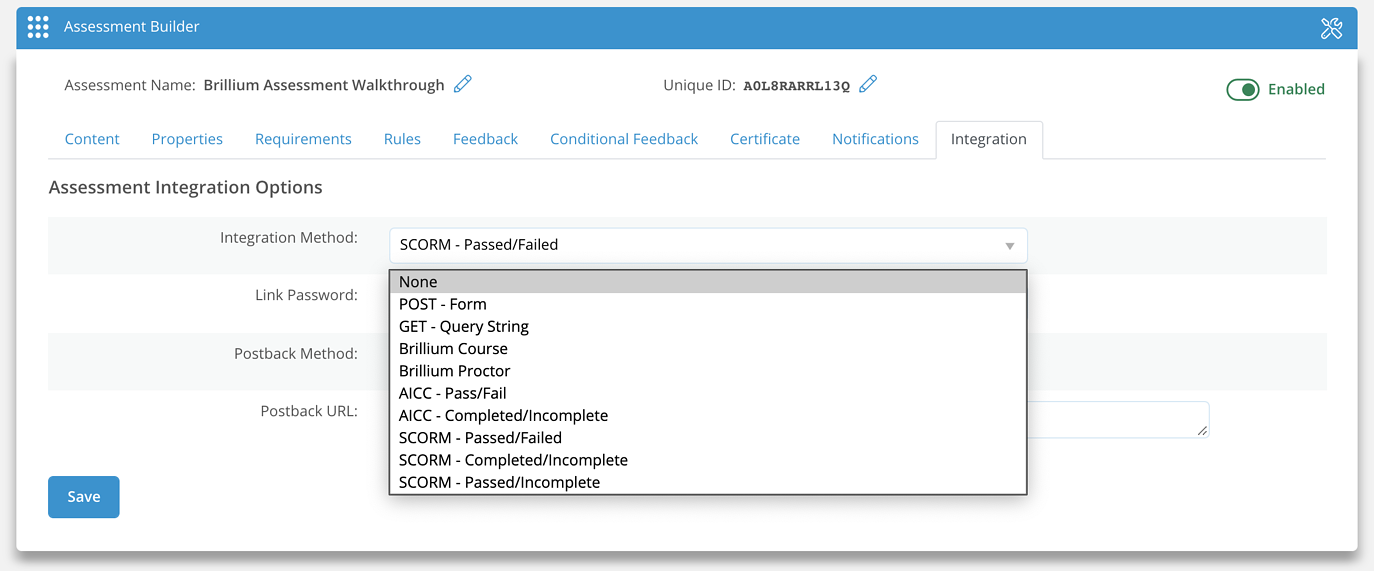Screen dimensions: 1374x571
Task: Edit the assessment name pencil icon
Action: click(x=463, y=84)
